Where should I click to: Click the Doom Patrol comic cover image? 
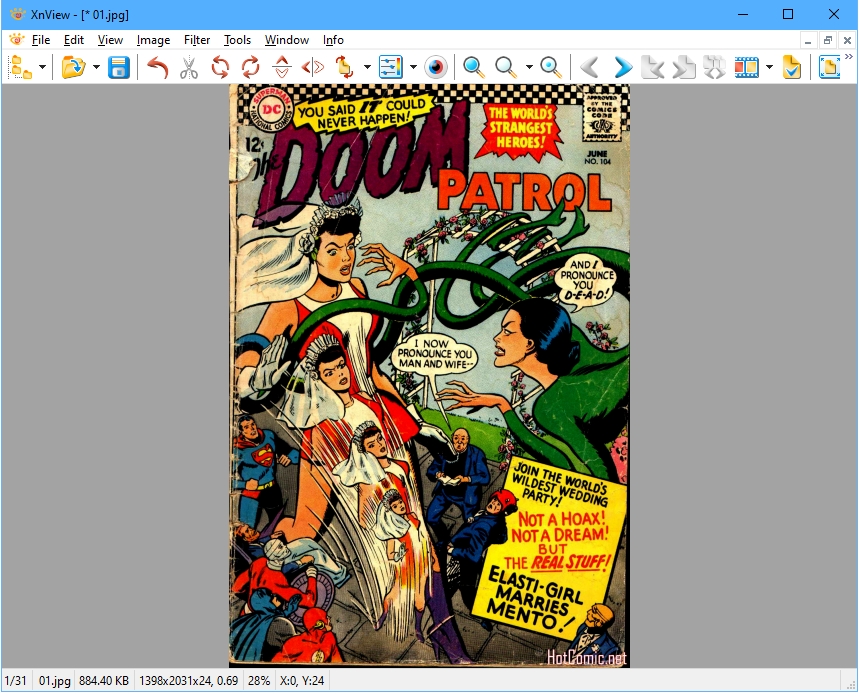[x=429, y=376]
